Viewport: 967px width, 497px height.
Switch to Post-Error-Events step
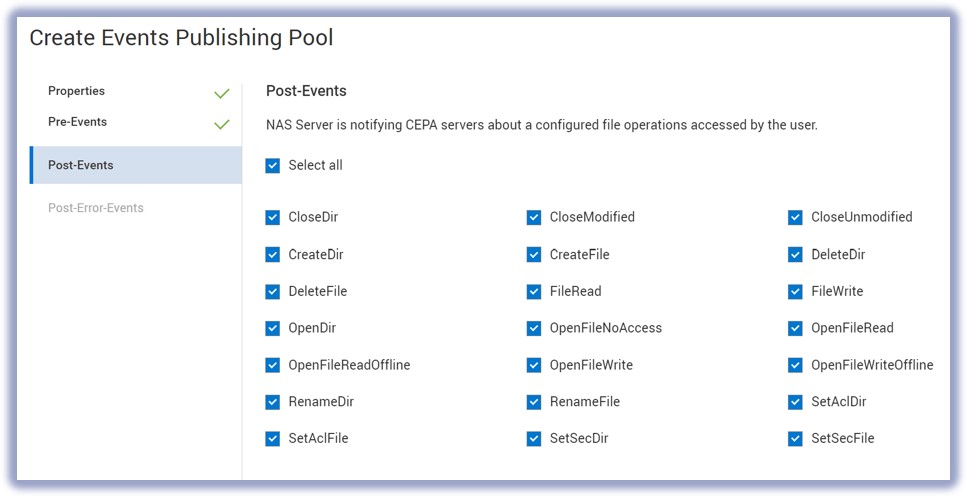click(96, 208)
